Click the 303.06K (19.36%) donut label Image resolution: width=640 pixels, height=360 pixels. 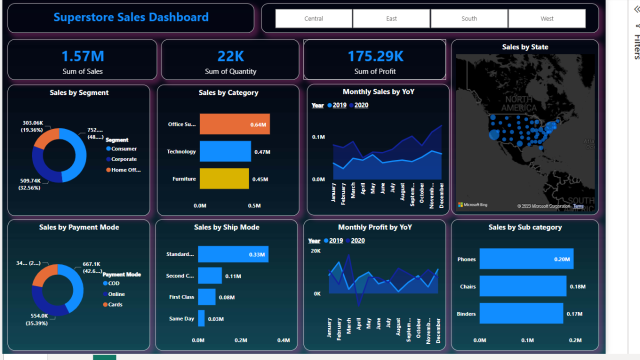coord(33,127)
